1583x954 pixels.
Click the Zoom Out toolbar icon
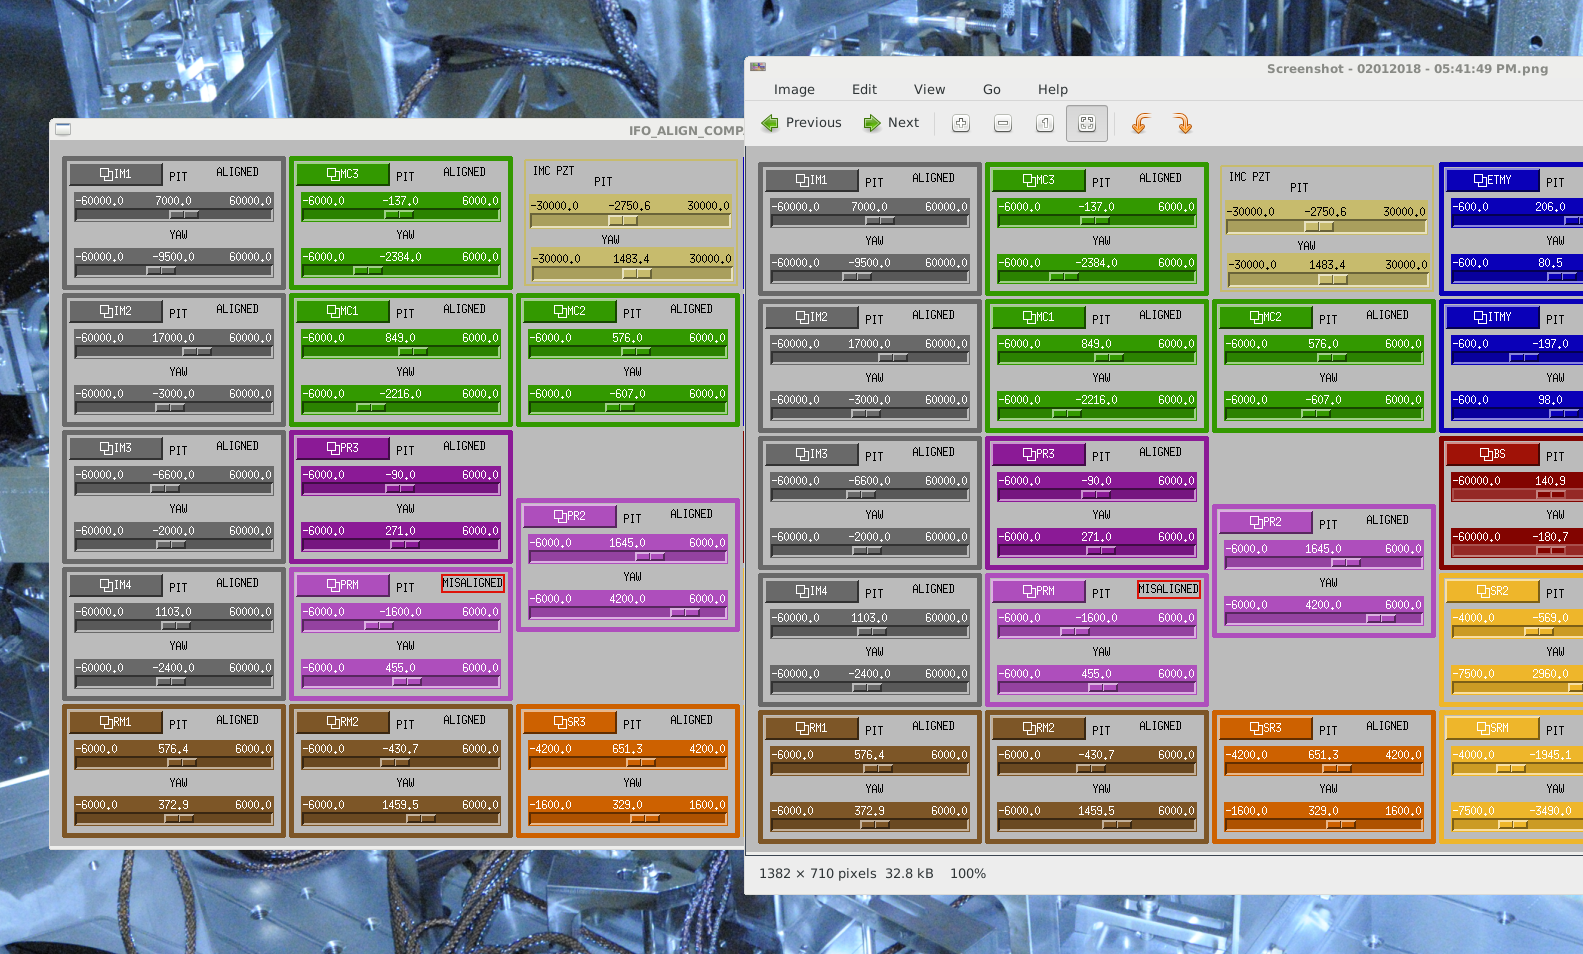point(1003,123)
